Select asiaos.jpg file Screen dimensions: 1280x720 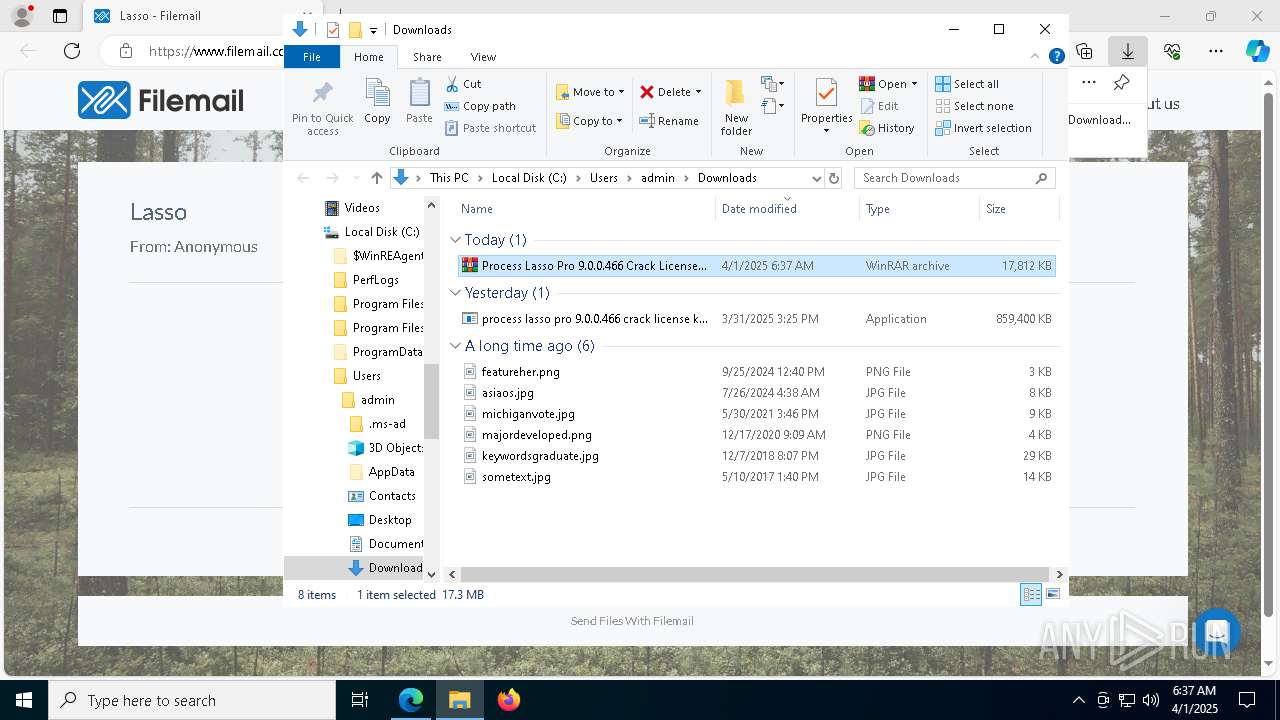756,393
